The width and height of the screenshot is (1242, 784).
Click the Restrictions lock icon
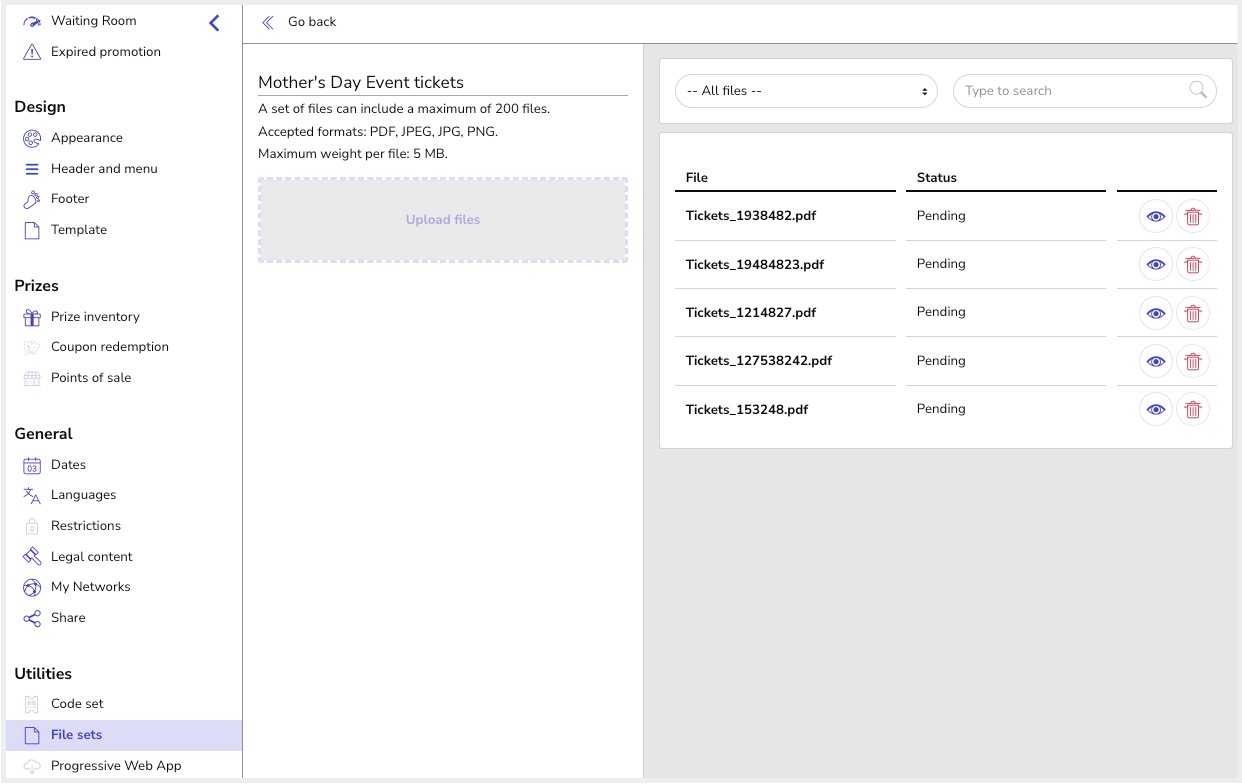coord(32,526)
